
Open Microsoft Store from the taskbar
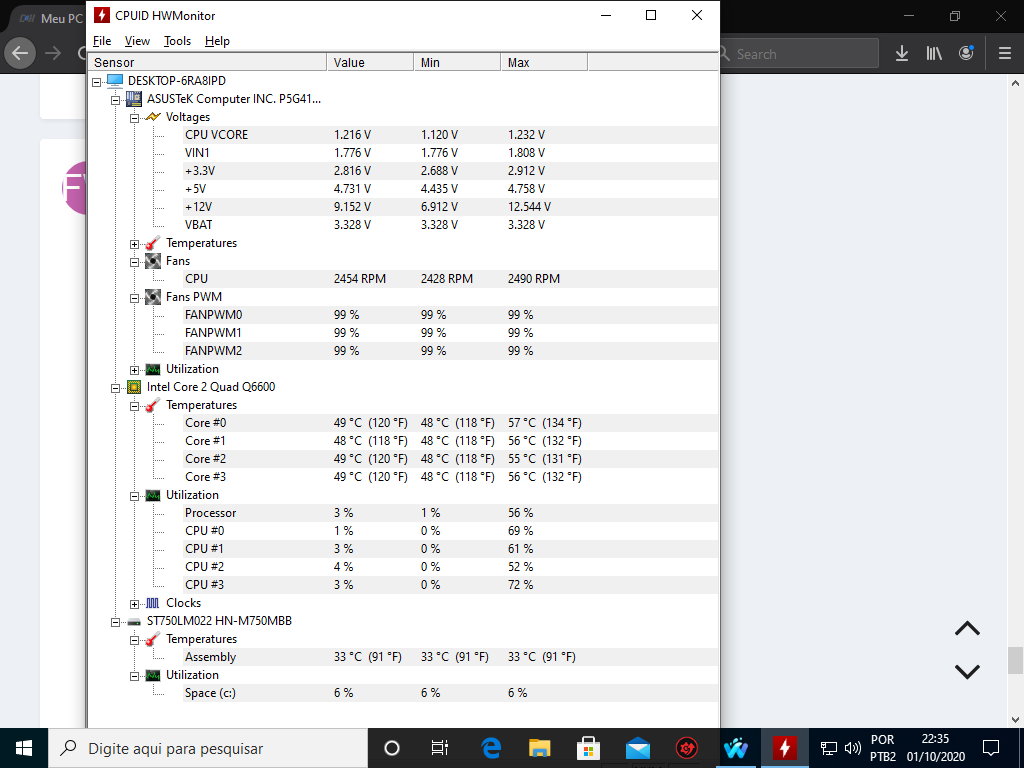tap(588, 748)
